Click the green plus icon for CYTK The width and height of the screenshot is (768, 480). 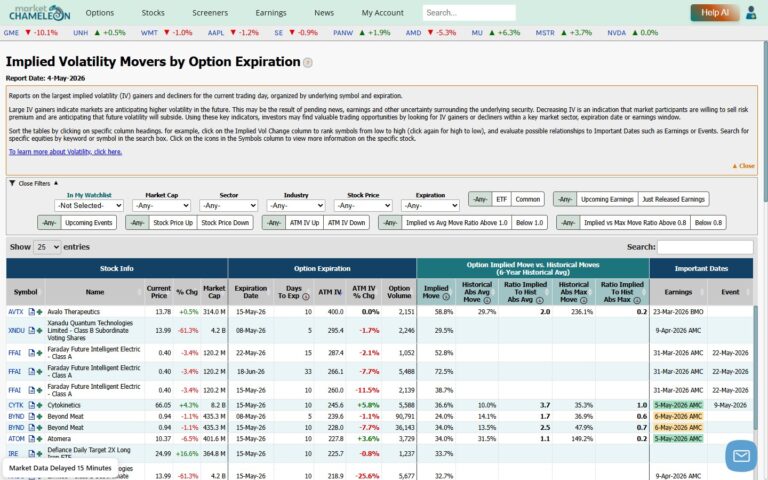[x=39, y=405]
